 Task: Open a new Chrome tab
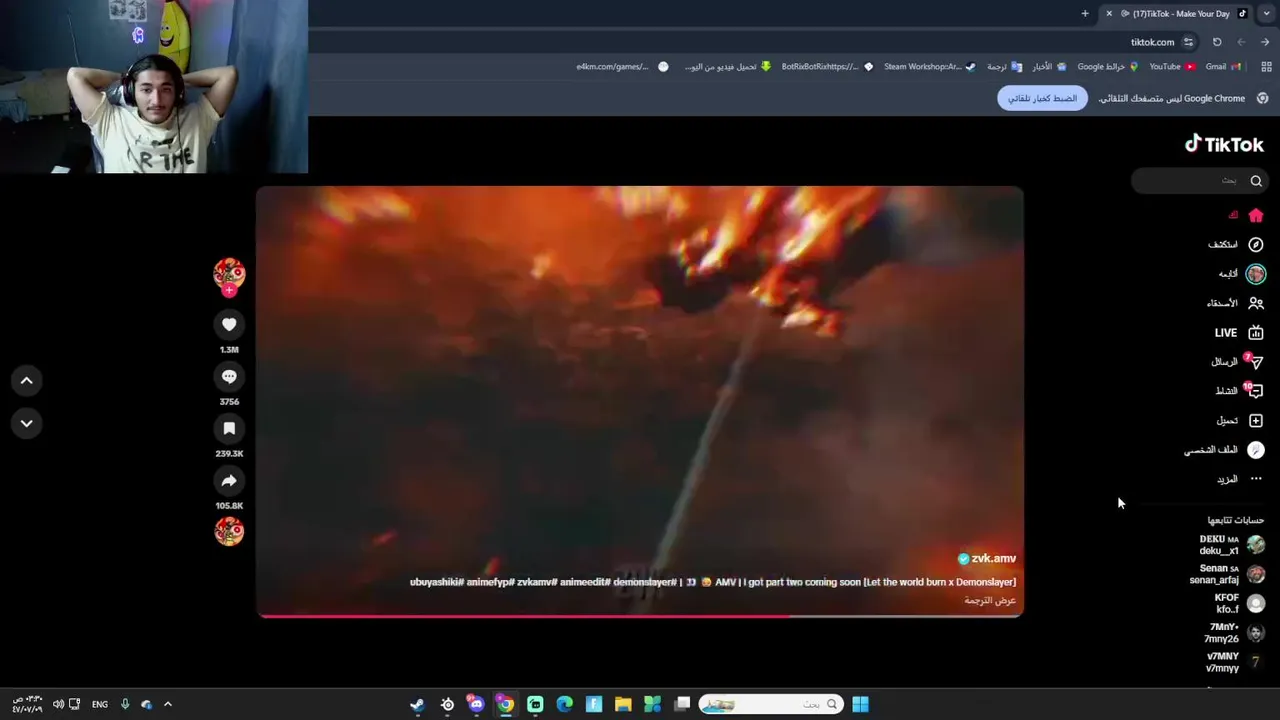coord(1085,13)
